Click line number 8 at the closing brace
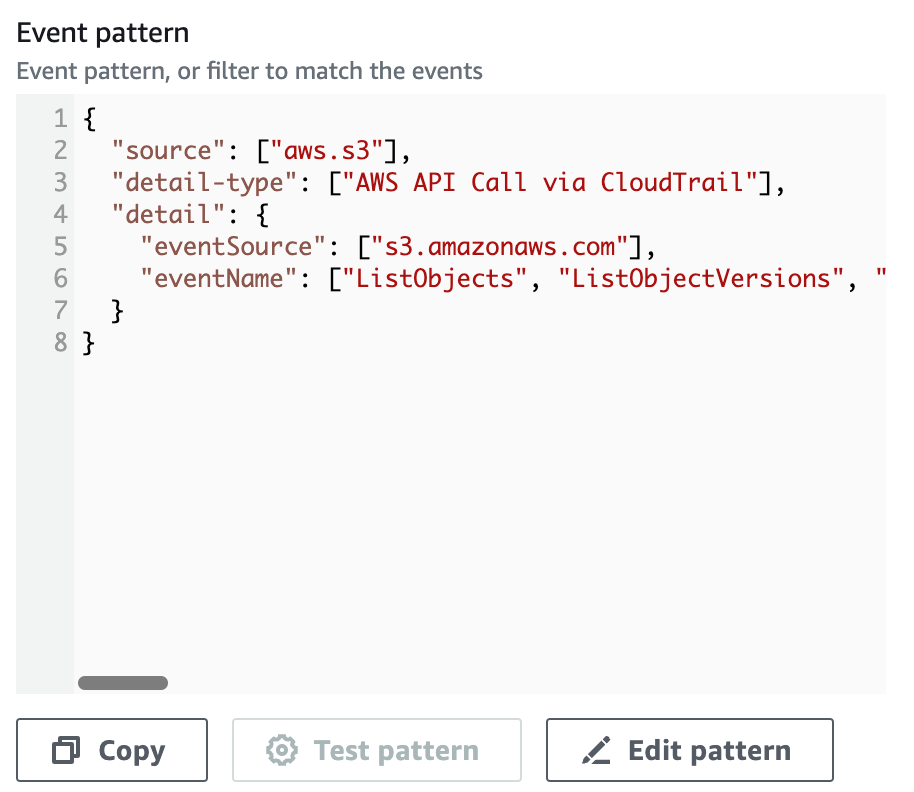This screenshot has width=914, height=792. 60,342
